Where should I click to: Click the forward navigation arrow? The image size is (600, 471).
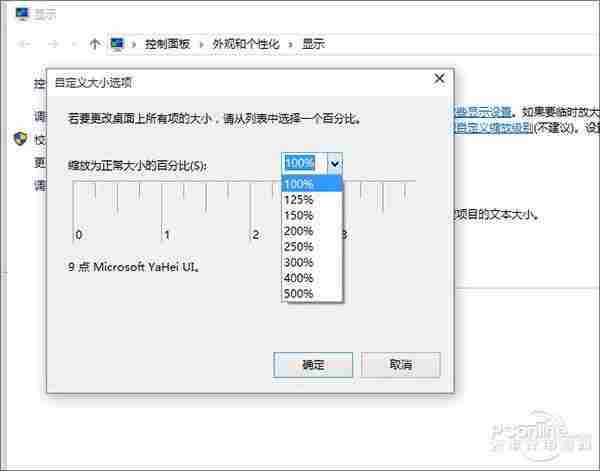pos(52,44)
